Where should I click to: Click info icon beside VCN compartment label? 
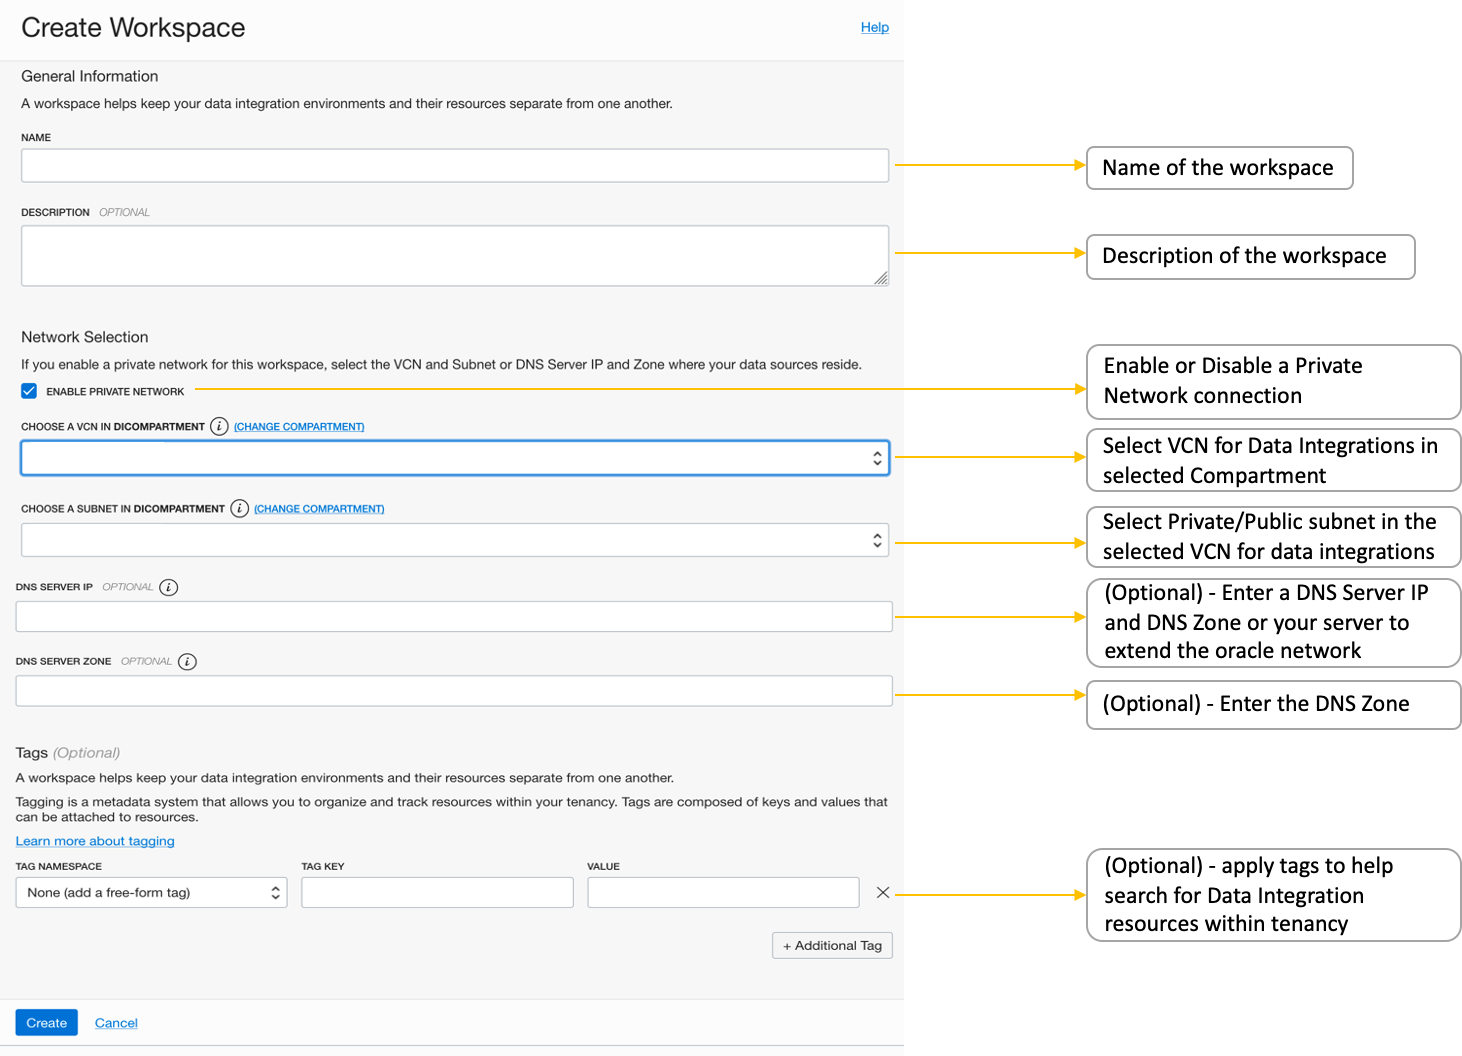(219, 426)
